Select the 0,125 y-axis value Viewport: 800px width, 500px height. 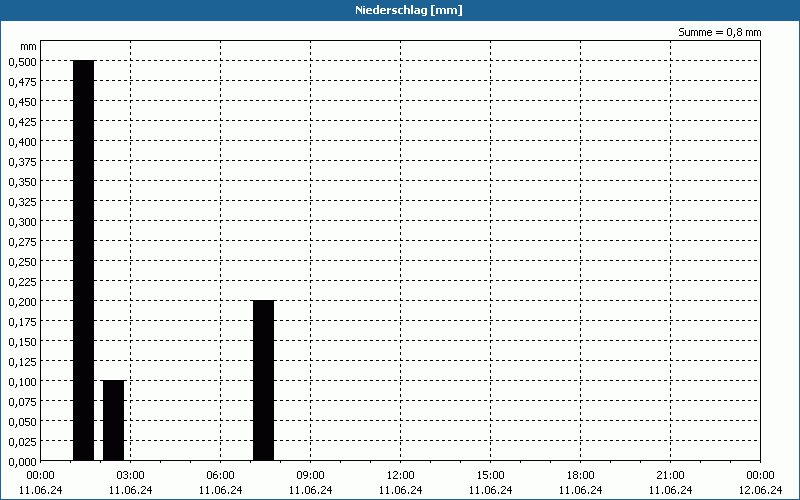pos(23,362)
